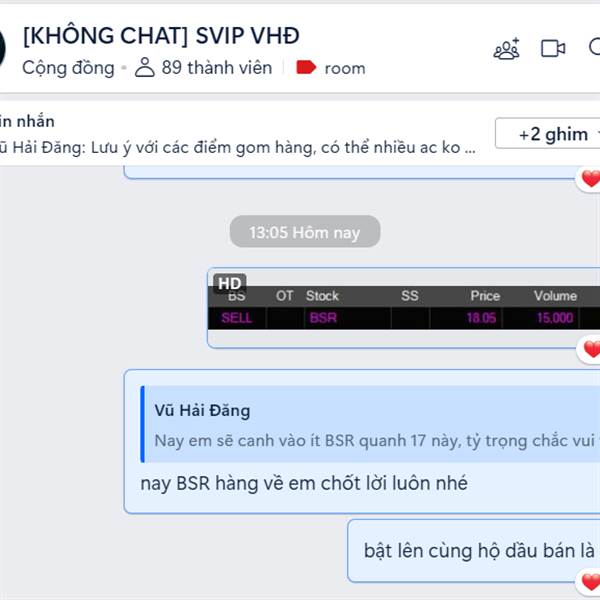Screen dimensions: 600x600
Task: Click heart reaction on top message
Action: 591,179
